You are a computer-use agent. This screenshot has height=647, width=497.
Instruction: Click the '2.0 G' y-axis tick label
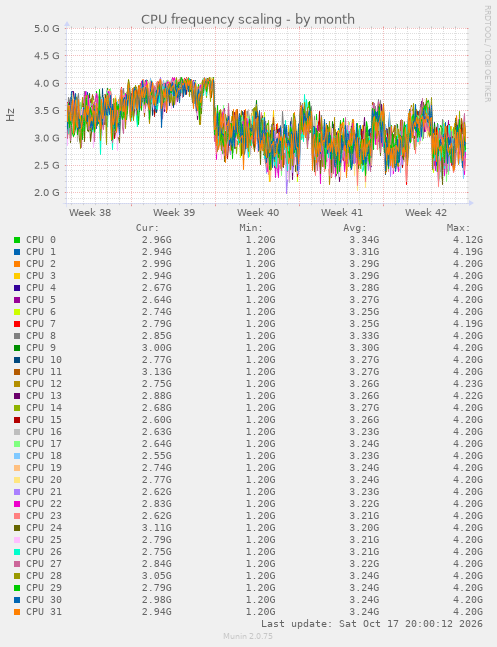pyautogui.click(x=47, y=193)
